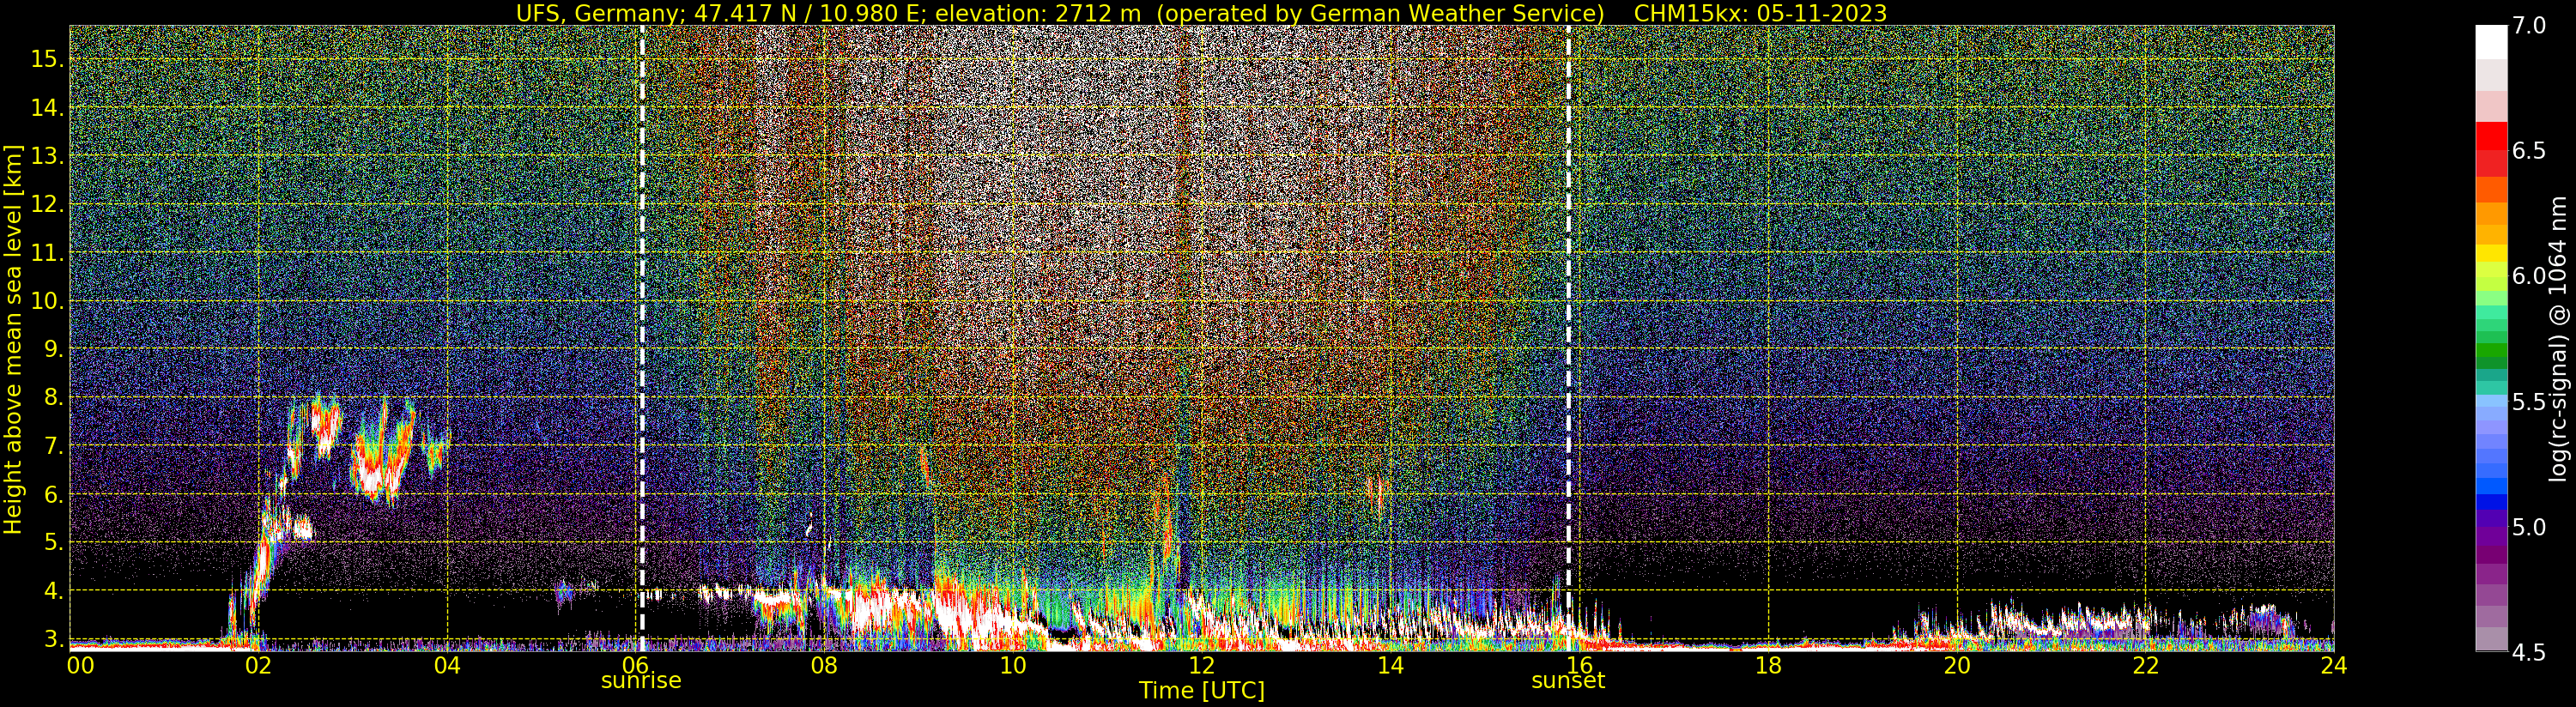
Task: Click the time axis tick '04'
Action: (x=447, y=666)
